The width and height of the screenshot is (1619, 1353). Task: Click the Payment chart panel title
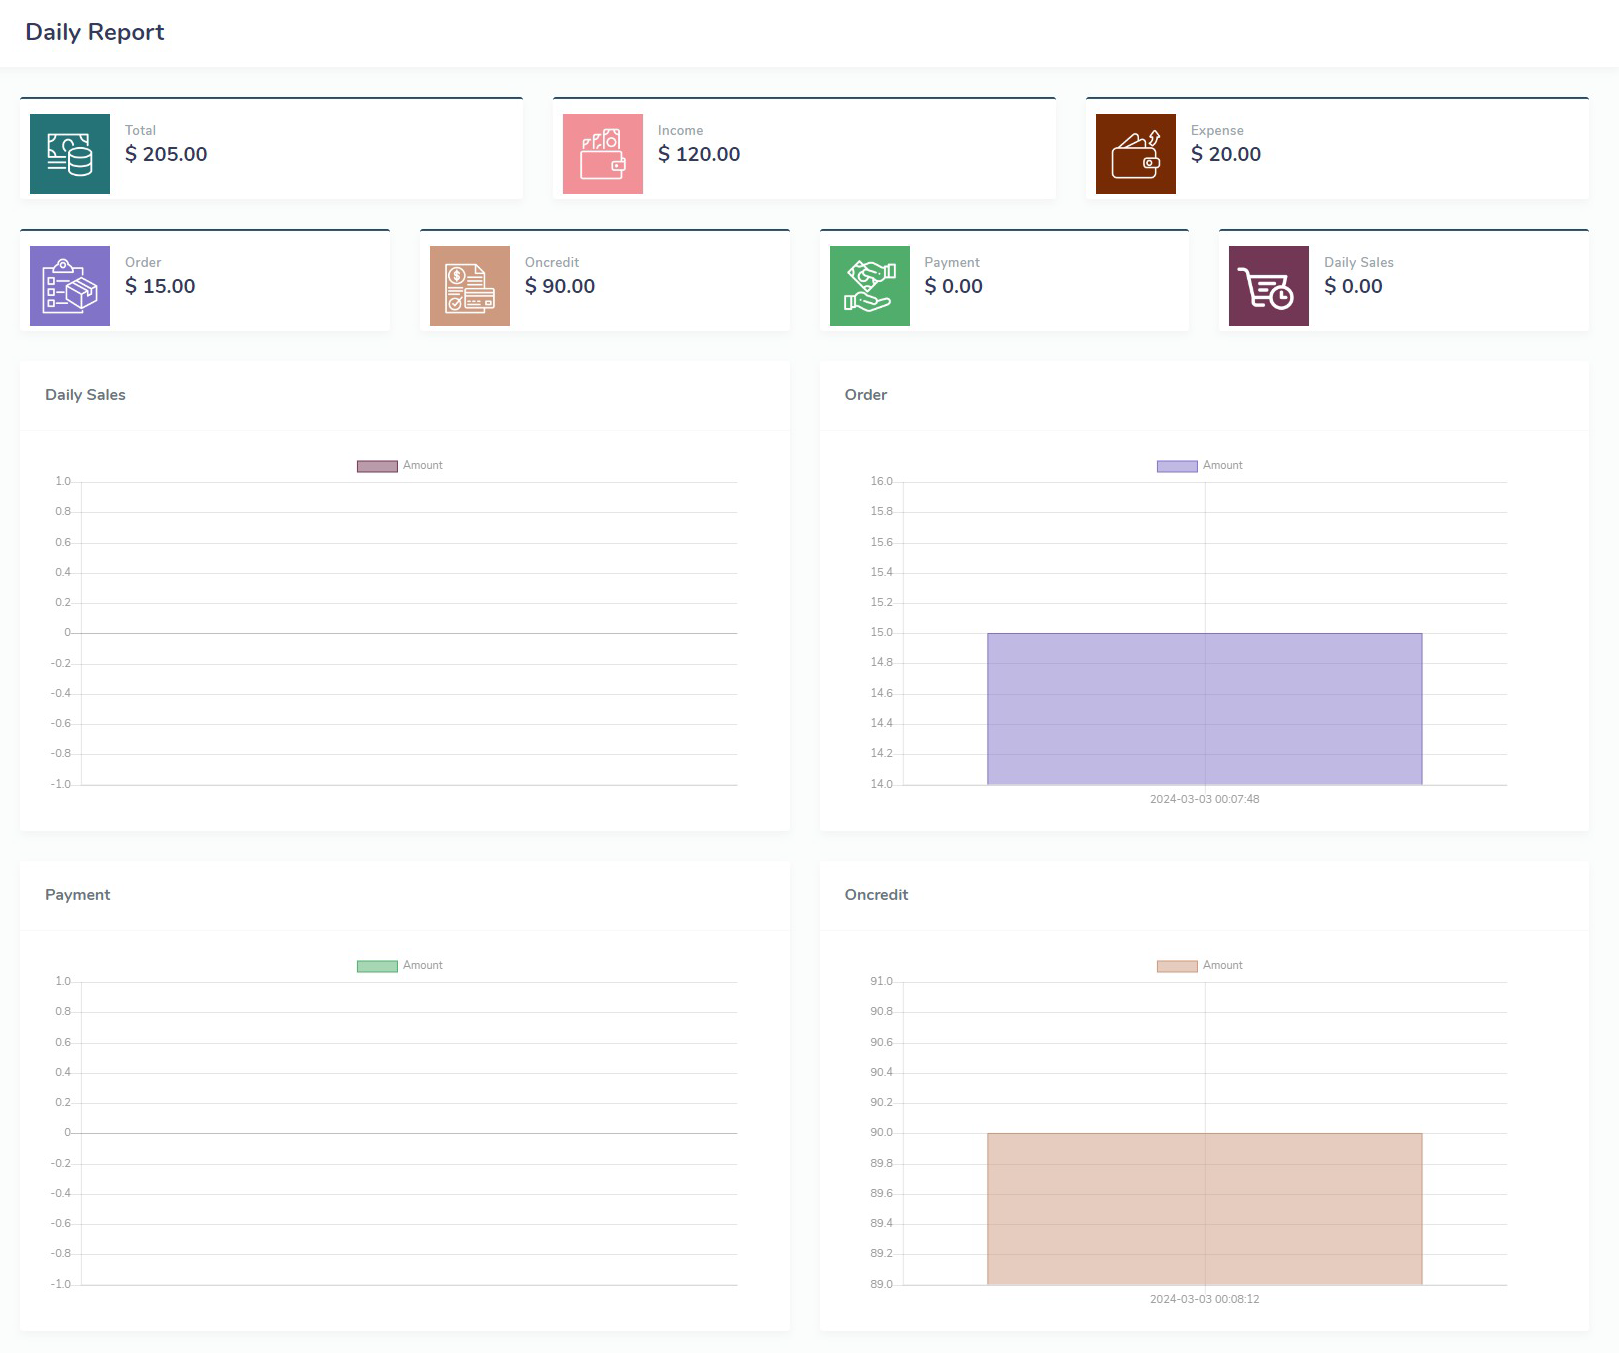click(x=78, y=895)
